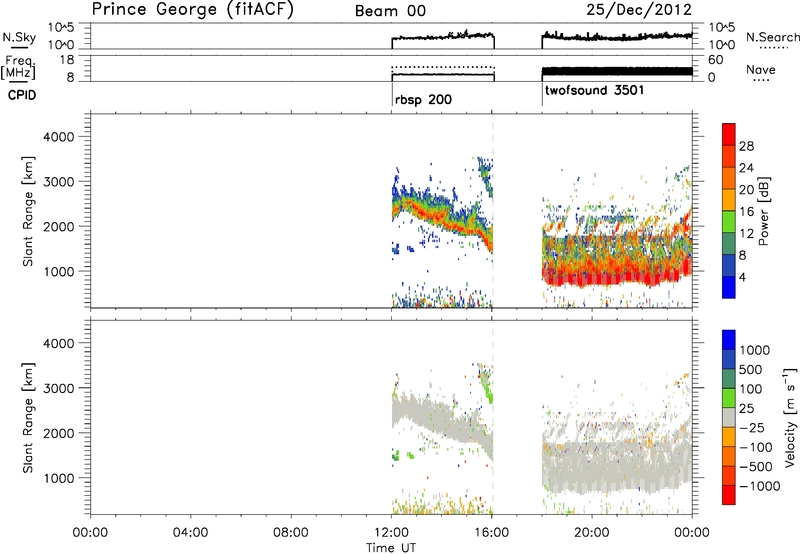Click the "-100" tick on Velocity colorbar
The width and height of the screenshot is (800, 554).
click(756, 447)
